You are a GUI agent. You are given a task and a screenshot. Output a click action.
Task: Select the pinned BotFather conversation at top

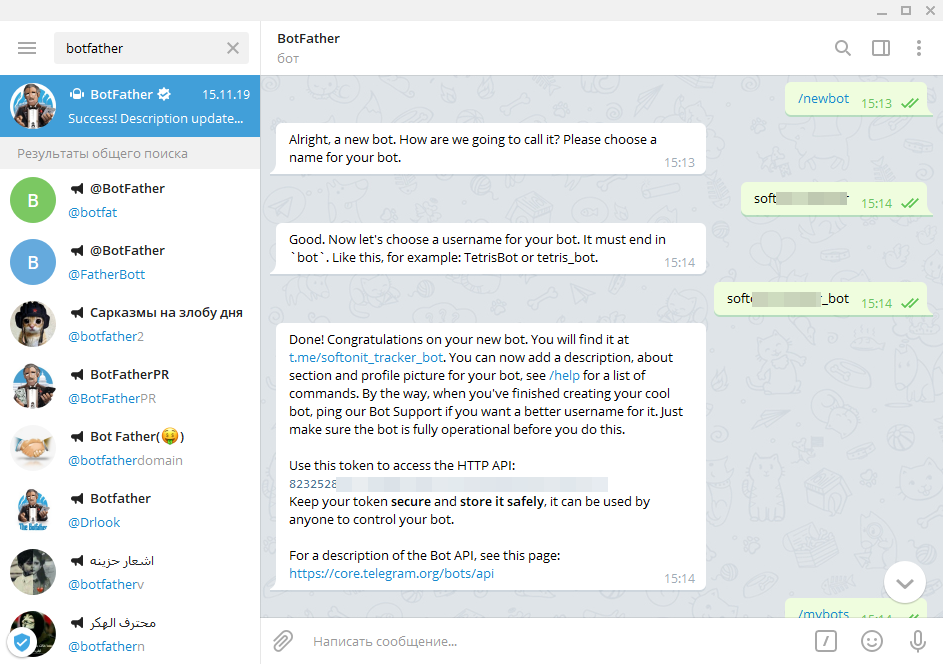tap(130, 106)
